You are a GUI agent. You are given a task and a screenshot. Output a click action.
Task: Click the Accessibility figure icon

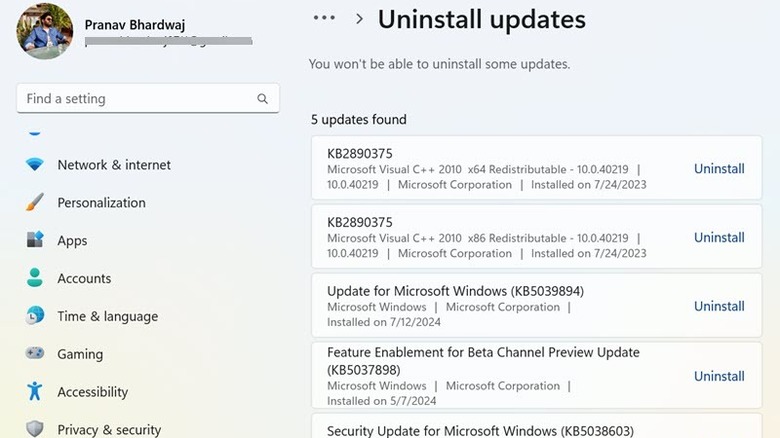(35, 391)
